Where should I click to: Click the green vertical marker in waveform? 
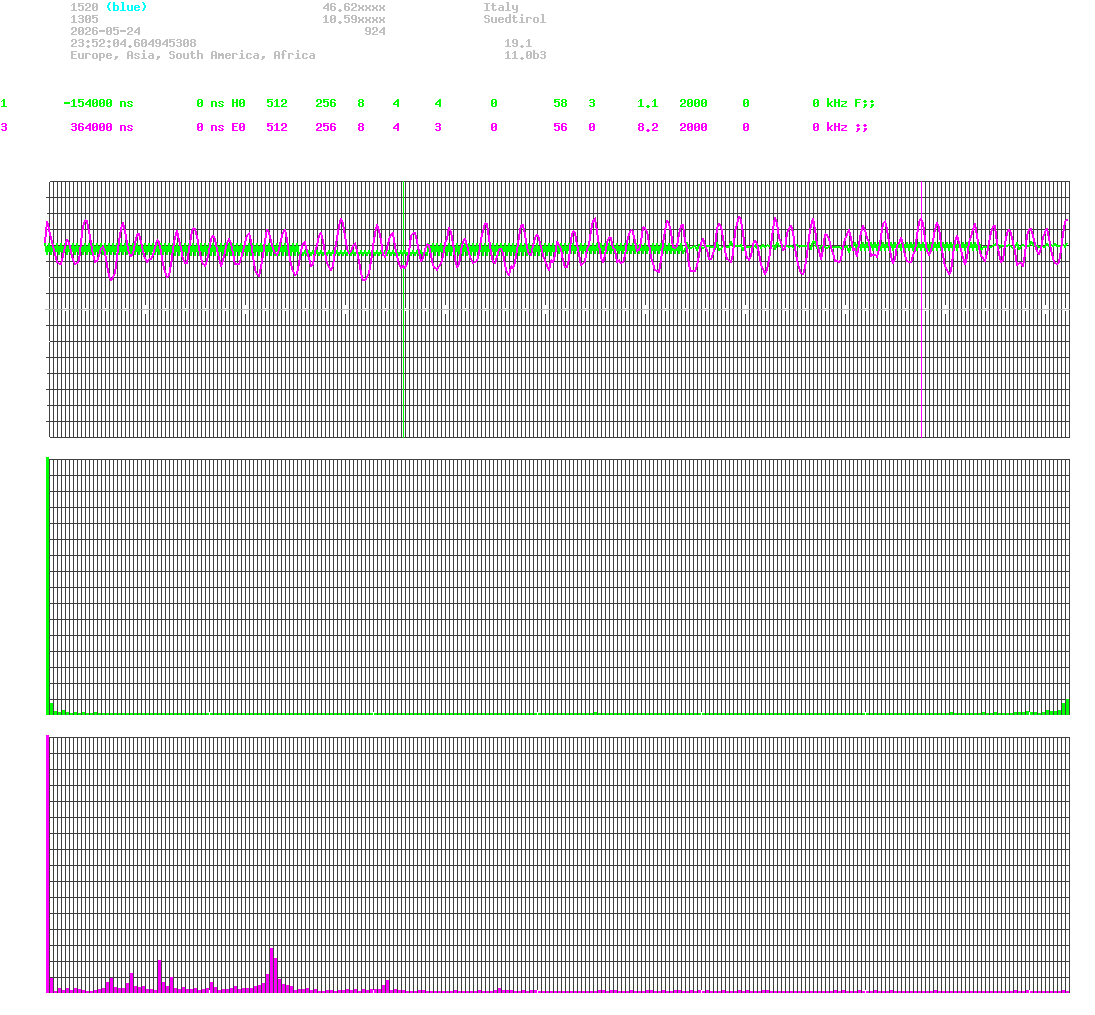[x=404, y=309]
